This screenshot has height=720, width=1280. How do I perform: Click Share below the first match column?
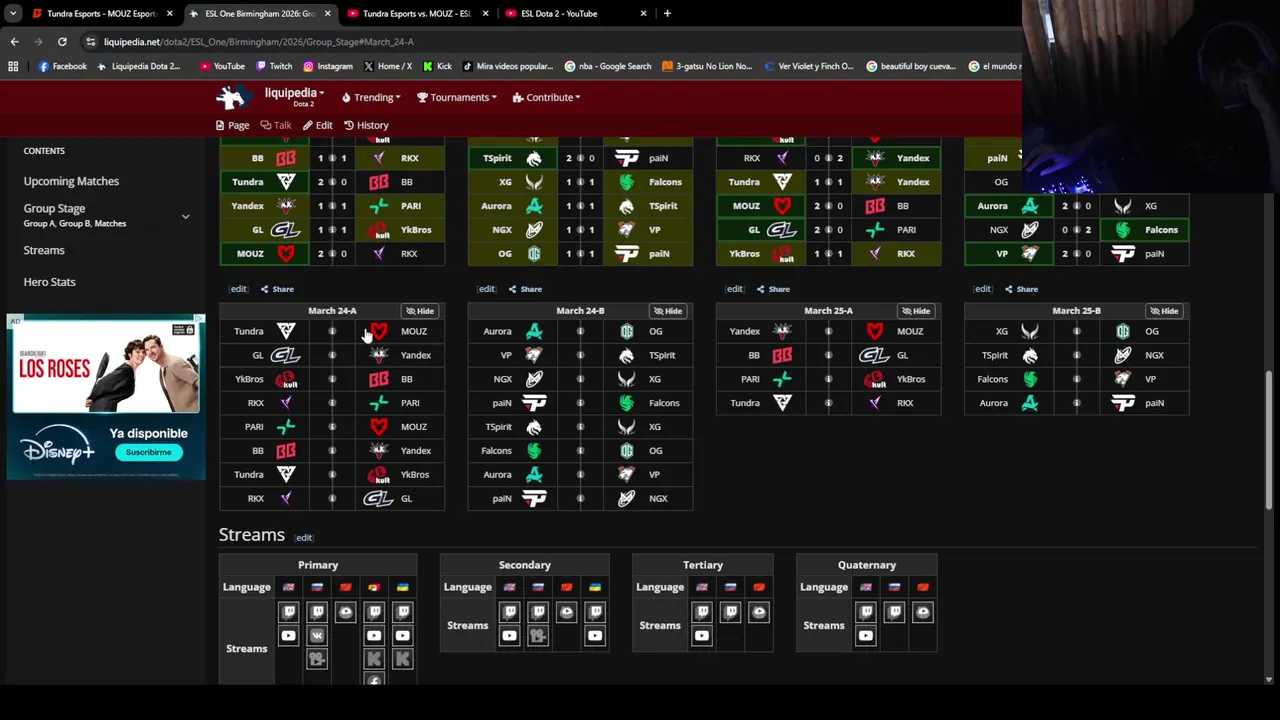[x=277, y=289]
